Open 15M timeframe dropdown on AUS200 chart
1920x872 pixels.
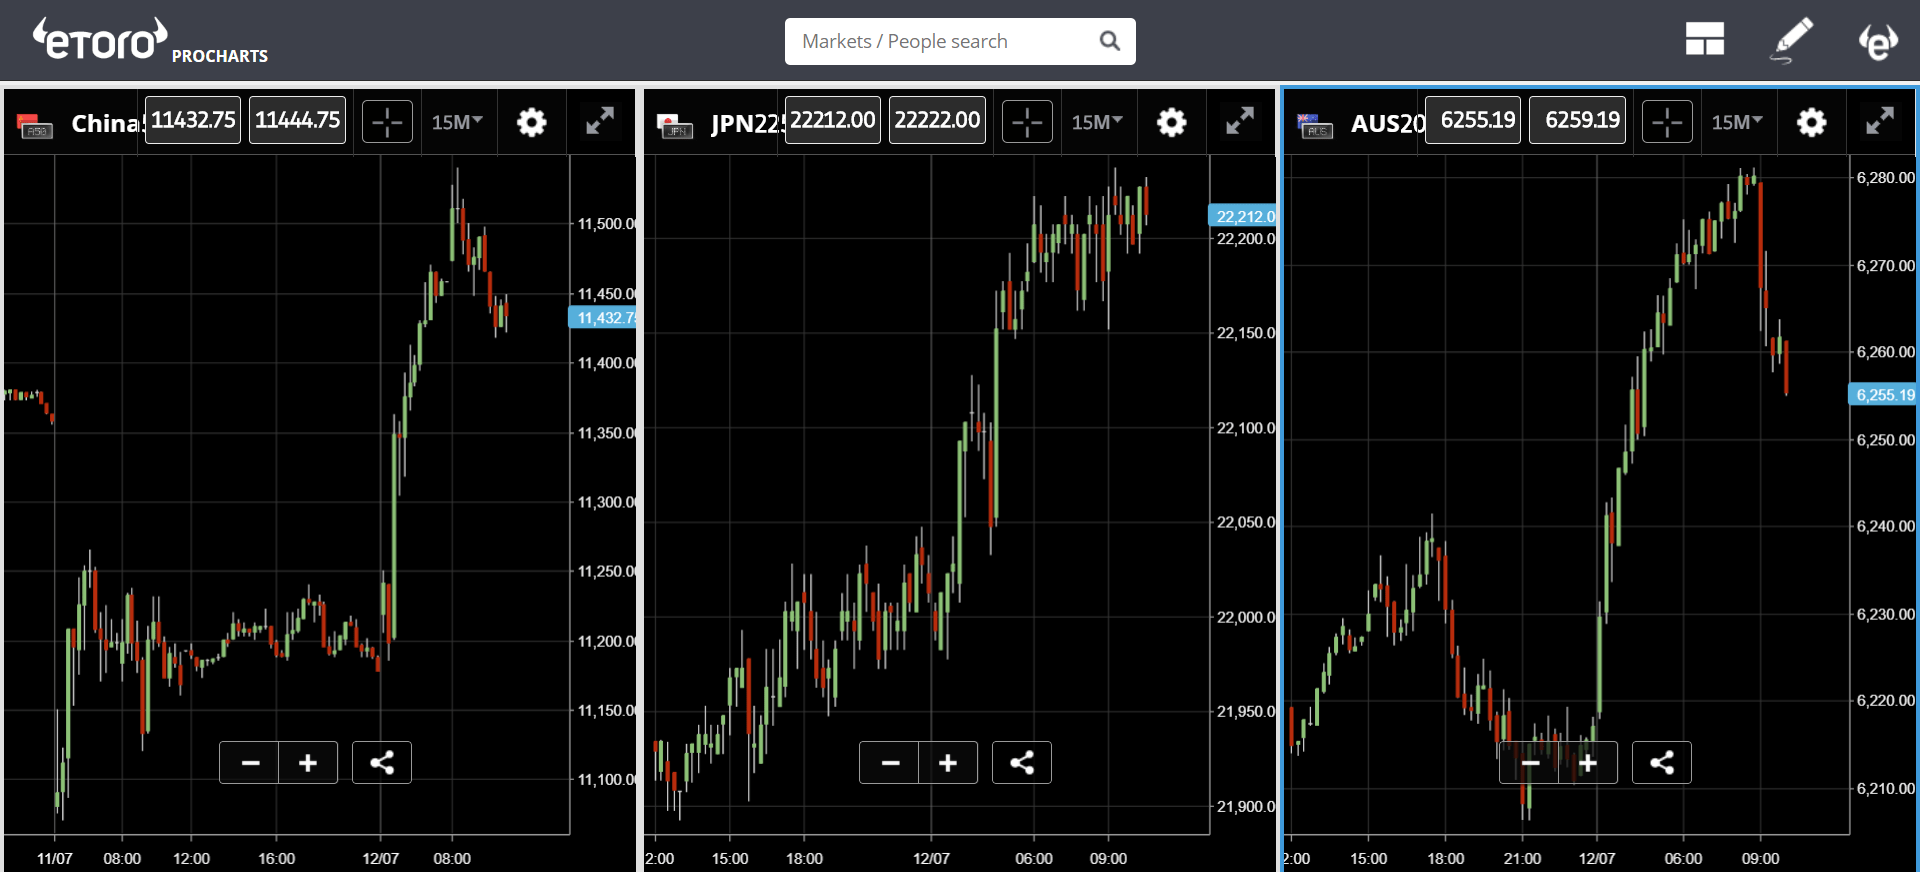pyautogui.click(x=1737, y=122)
